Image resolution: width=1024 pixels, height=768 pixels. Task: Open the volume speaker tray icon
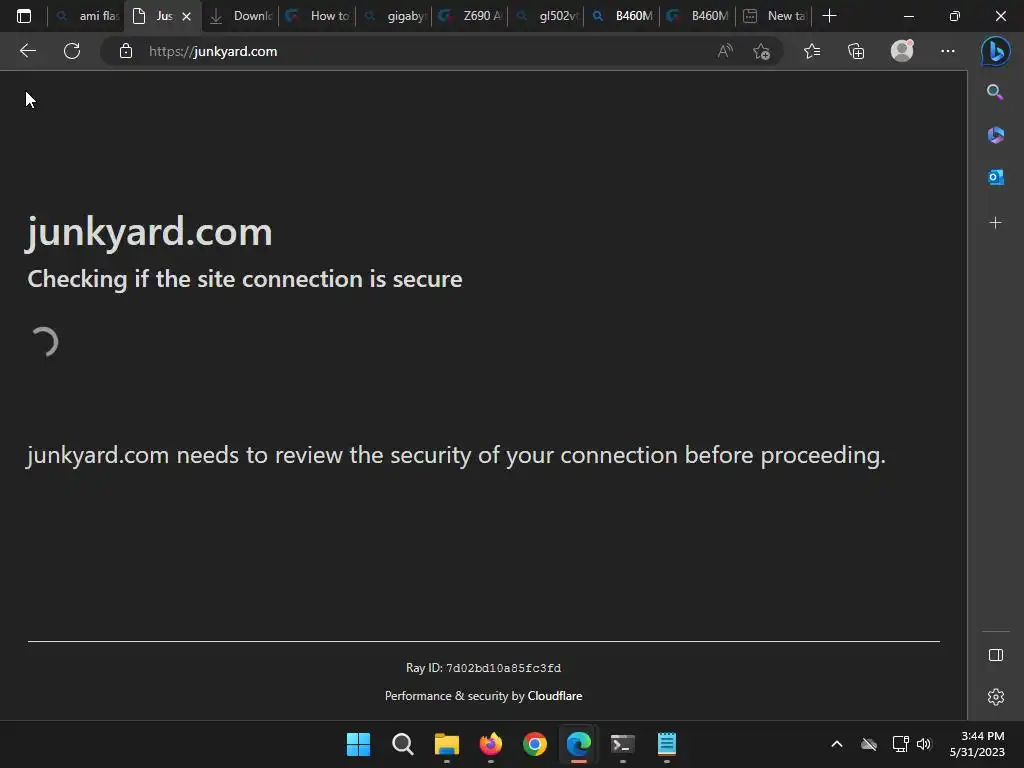point(923,744)
